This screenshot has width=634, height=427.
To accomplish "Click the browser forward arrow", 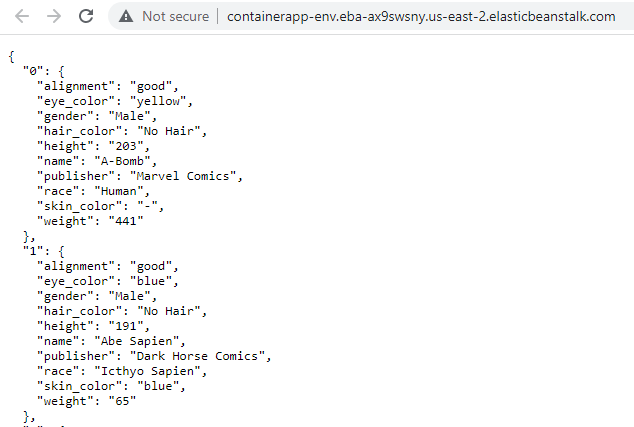I will point(54,16).
